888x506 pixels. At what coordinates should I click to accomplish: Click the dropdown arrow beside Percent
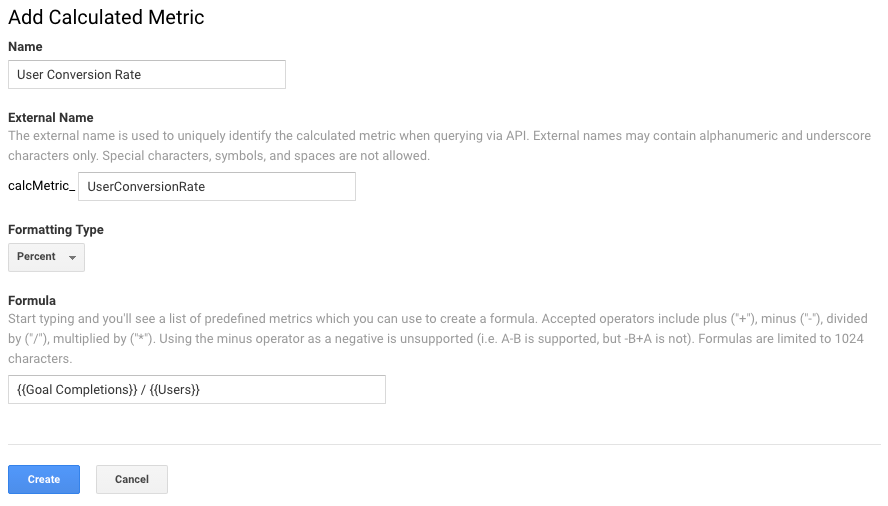72,258
